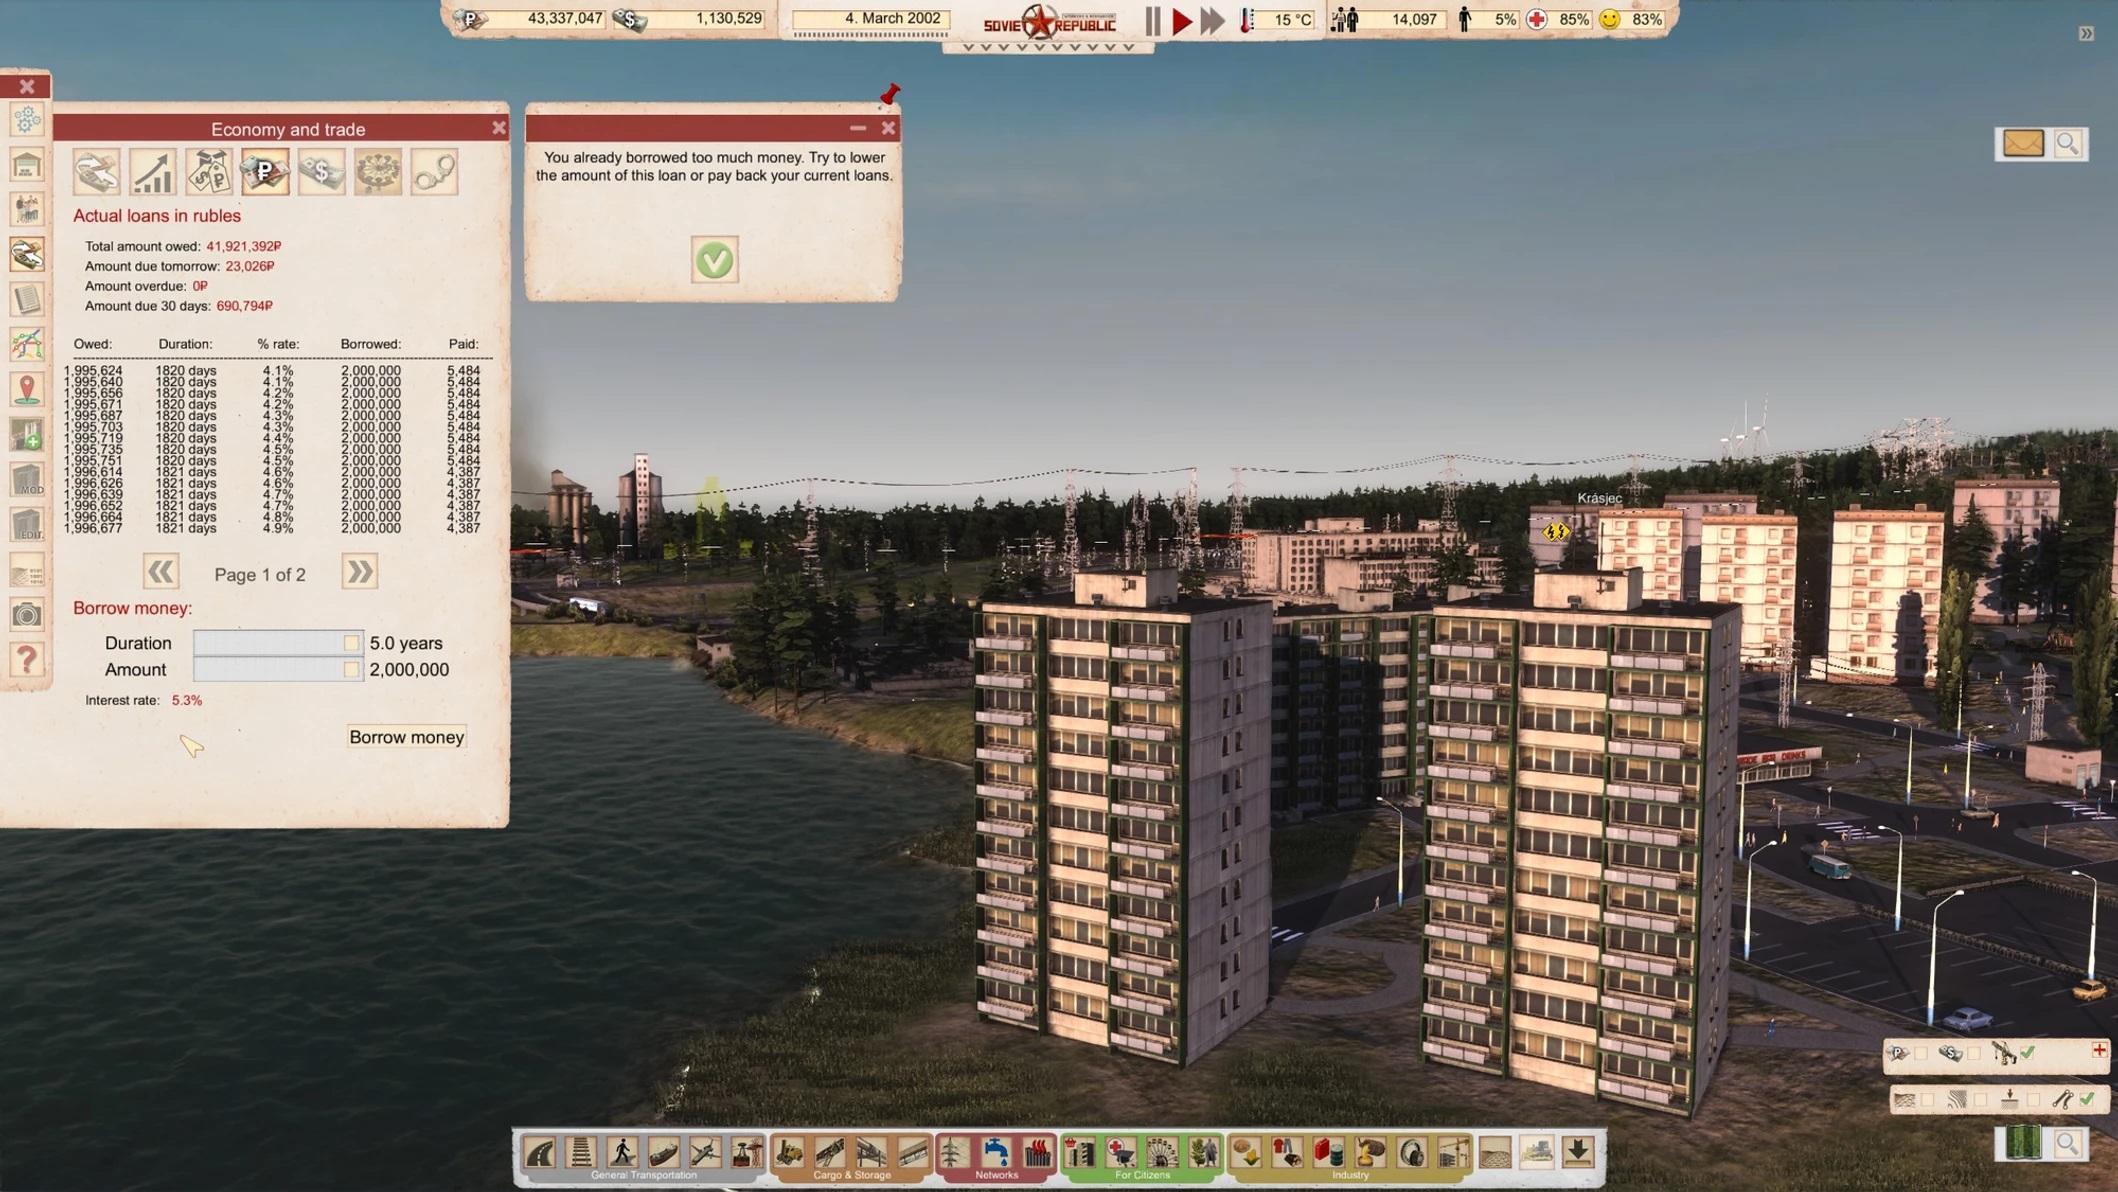Open the railway tracks construction tool

click(x=581, y=1153)
